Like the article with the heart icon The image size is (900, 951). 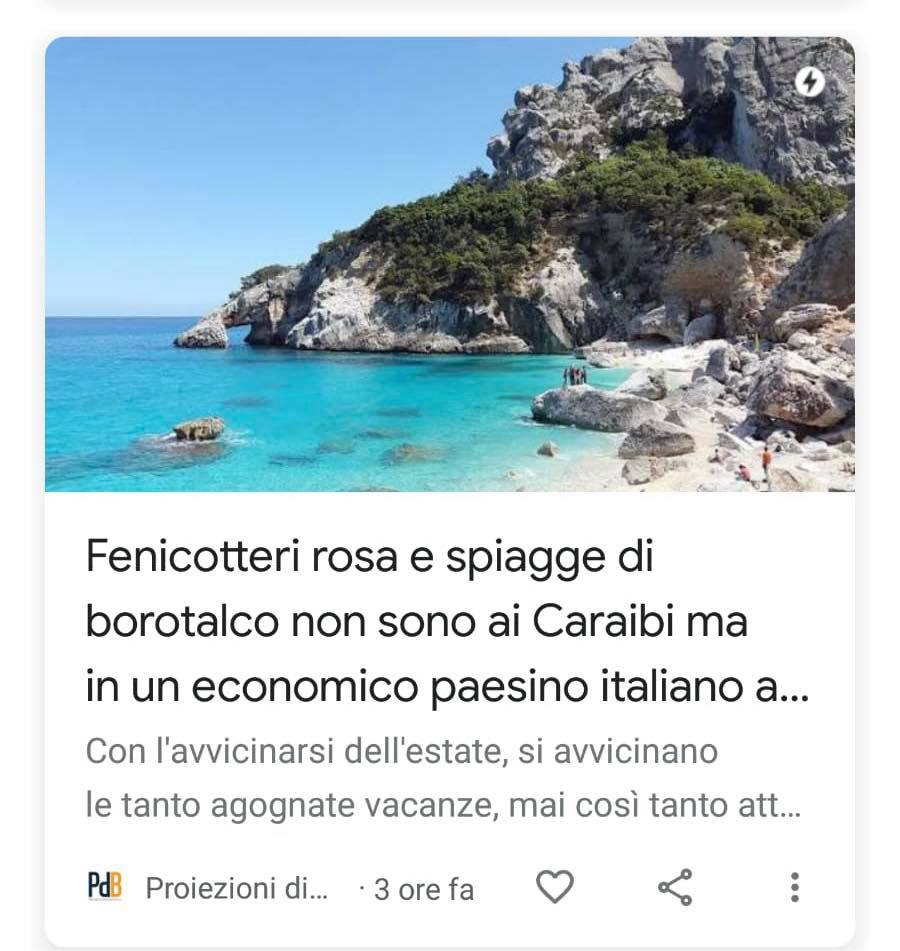(555, 887)
